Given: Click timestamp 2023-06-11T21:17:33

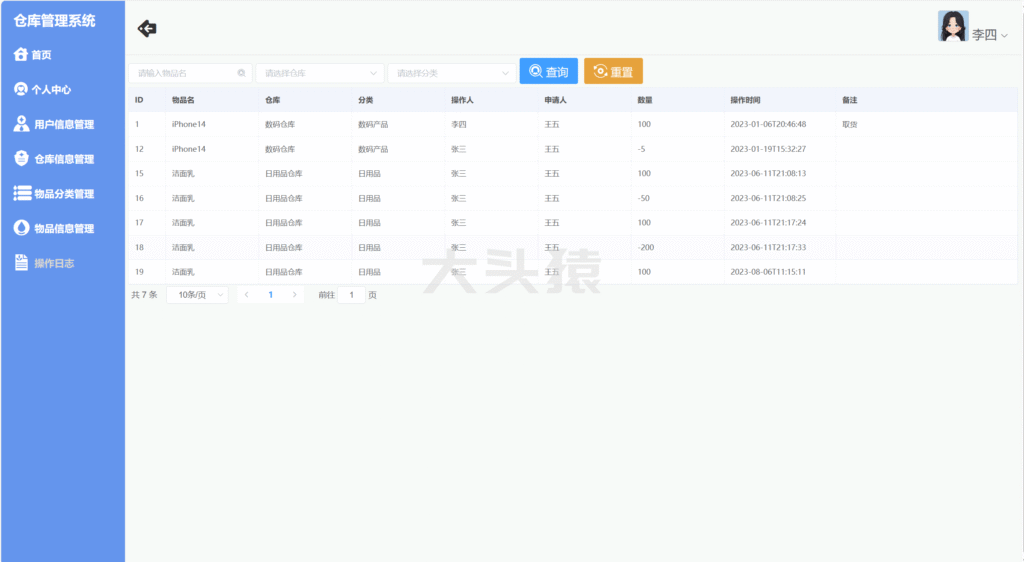Looking at the screenshot, I should click(x=768, y=247).
